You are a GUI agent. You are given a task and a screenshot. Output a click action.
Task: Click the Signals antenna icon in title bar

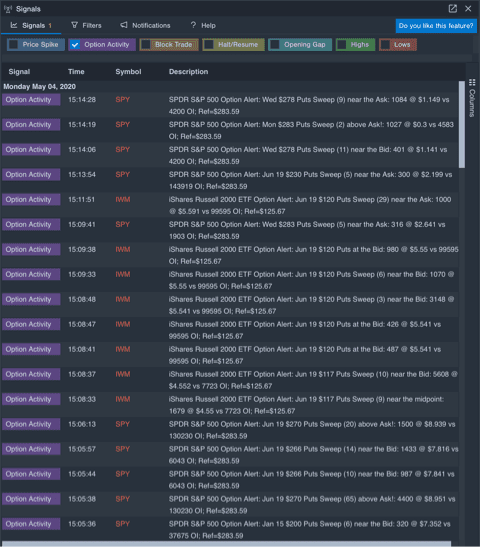coord(8,9)
